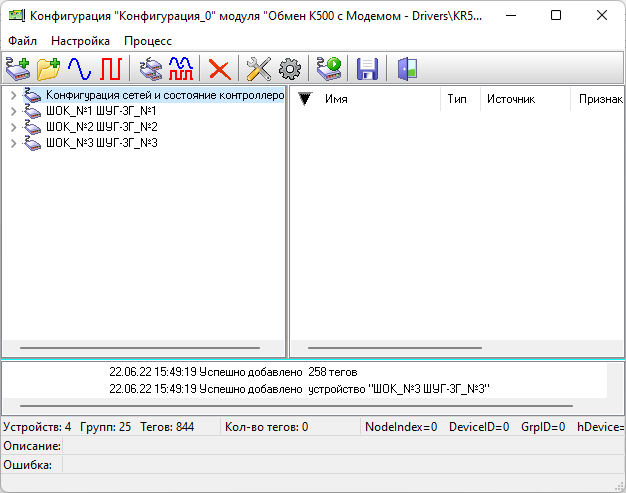Click the add folder group icon

click(48, 69)
